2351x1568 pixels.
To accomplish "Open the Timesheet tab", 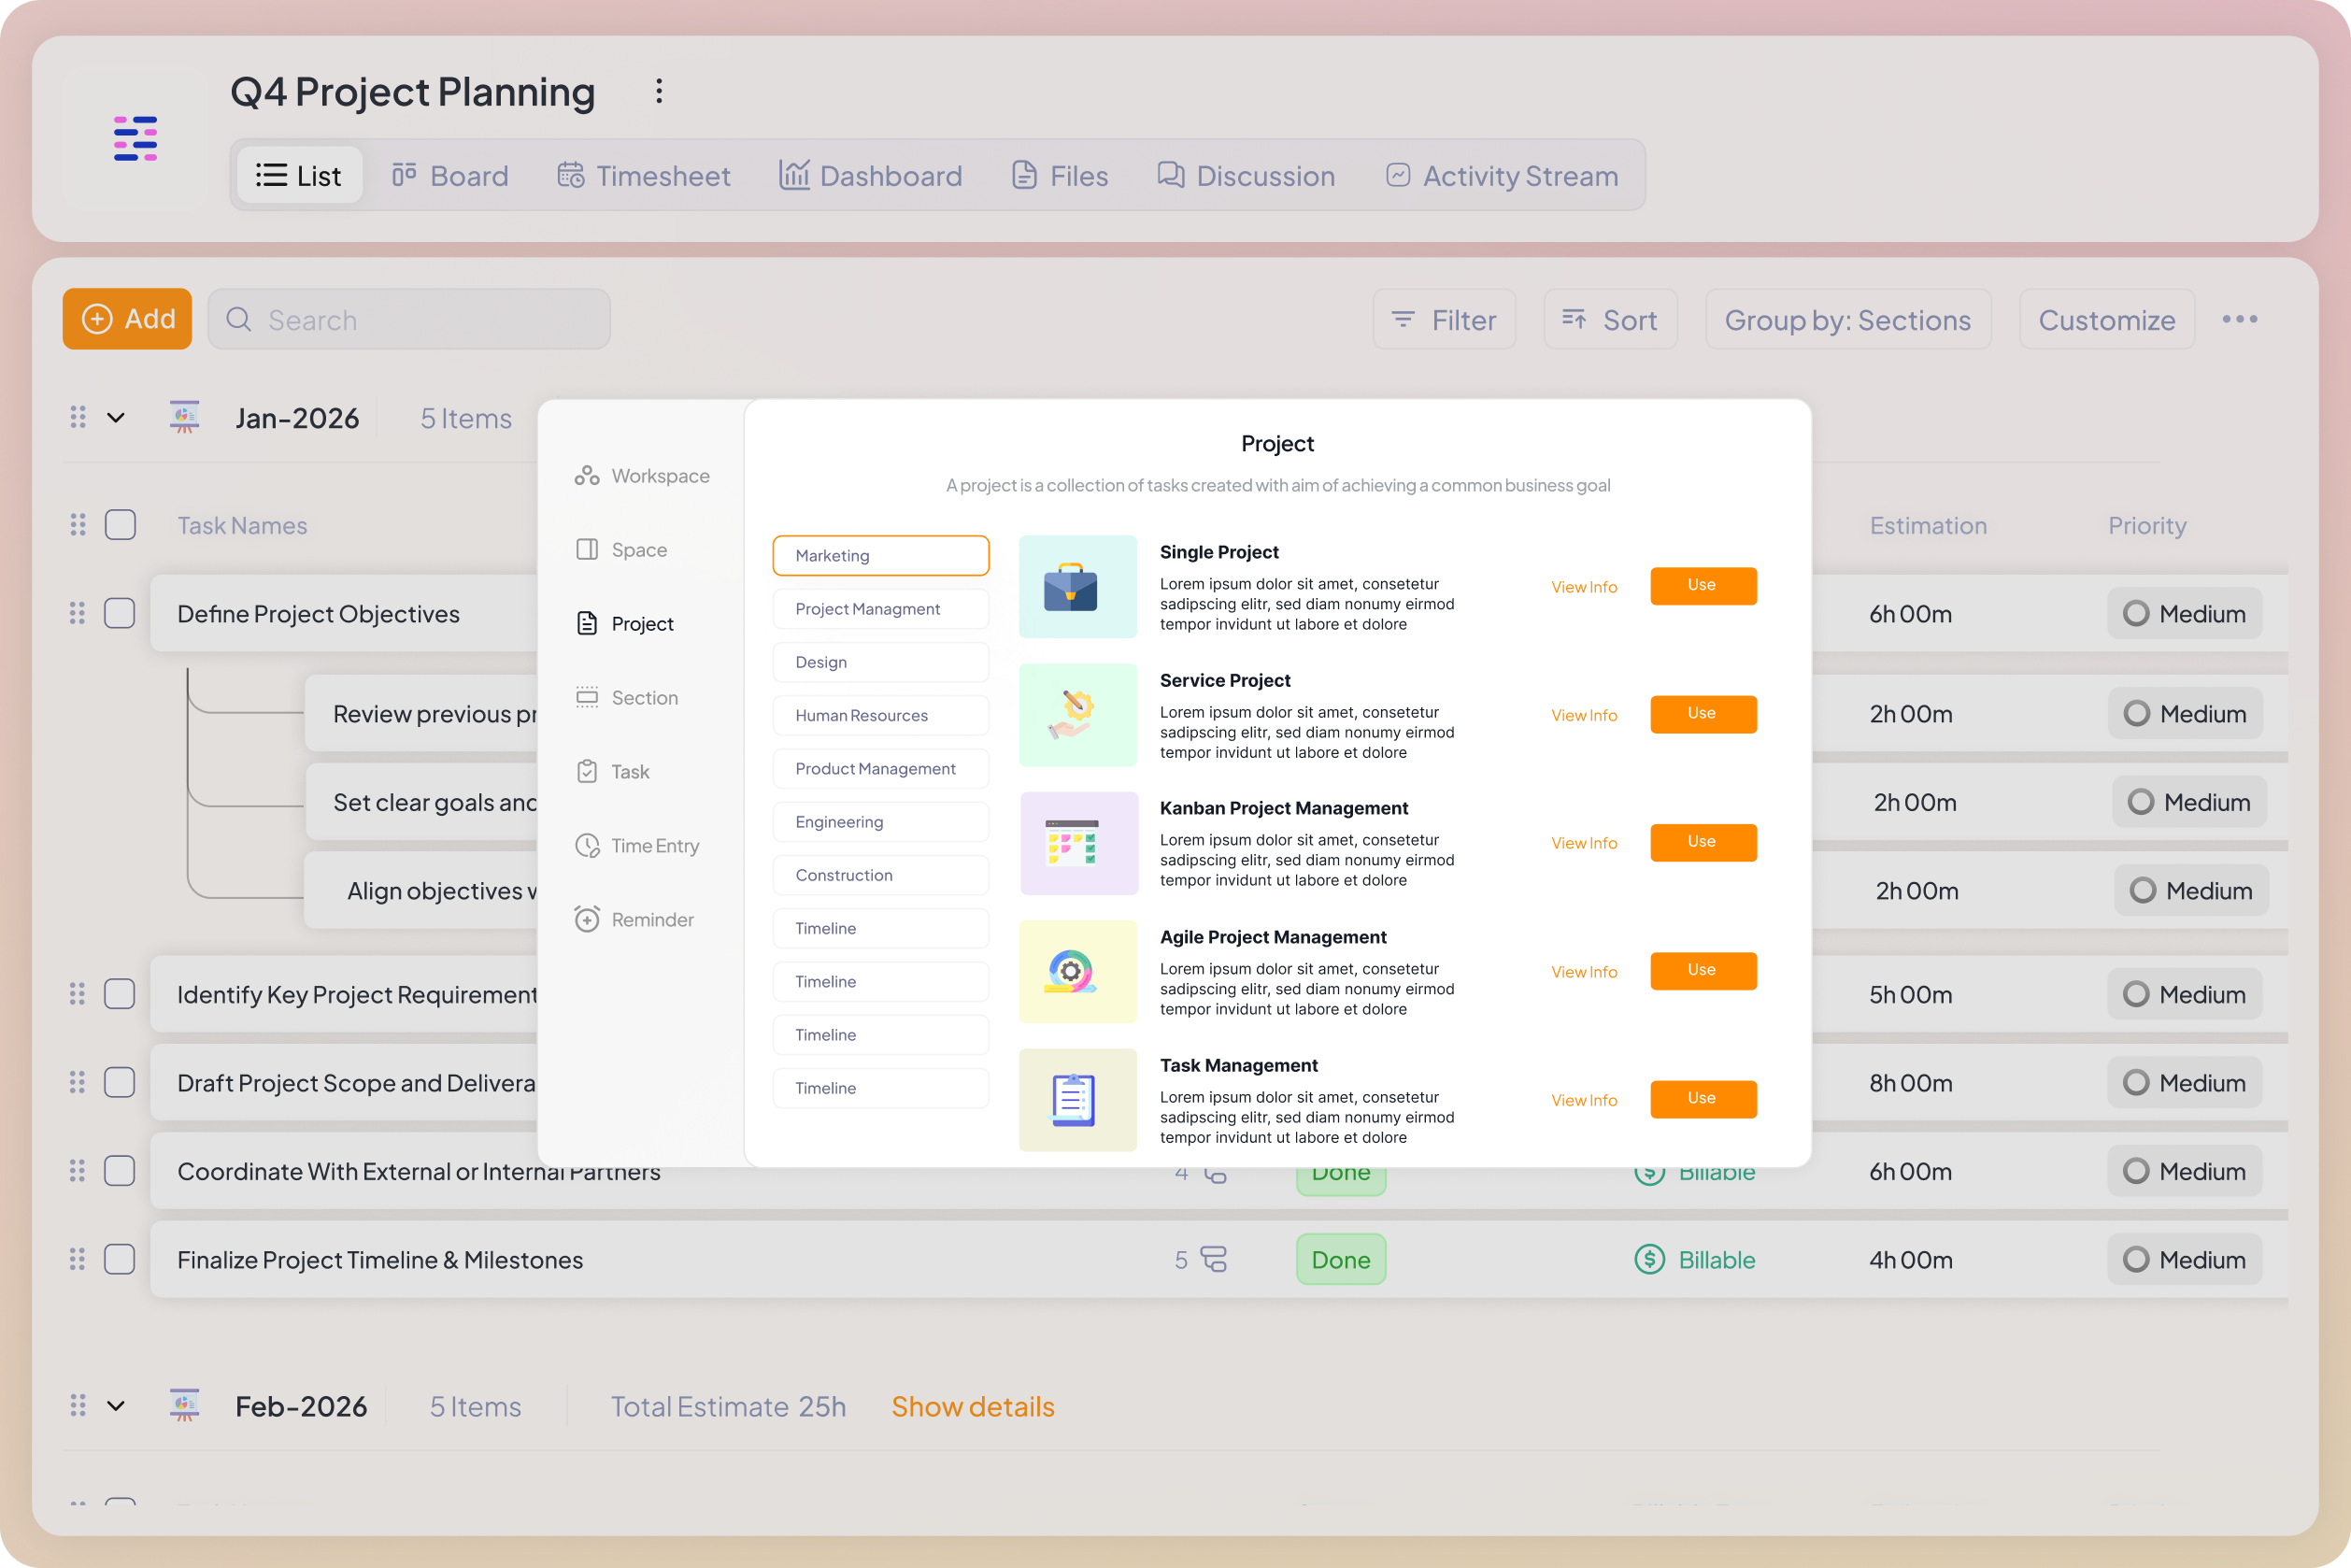I will click(x=643, y=175).
